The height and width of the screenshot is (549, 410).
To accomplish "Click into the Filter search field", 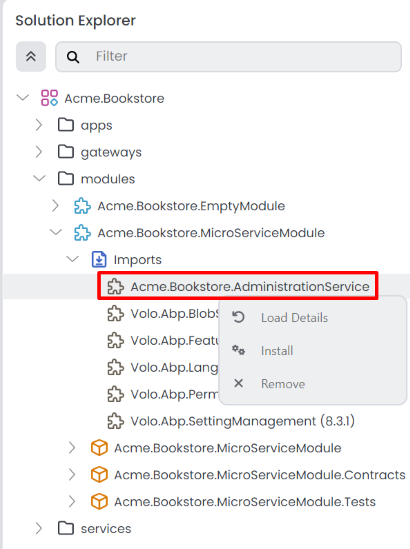I will pos(228,57).
